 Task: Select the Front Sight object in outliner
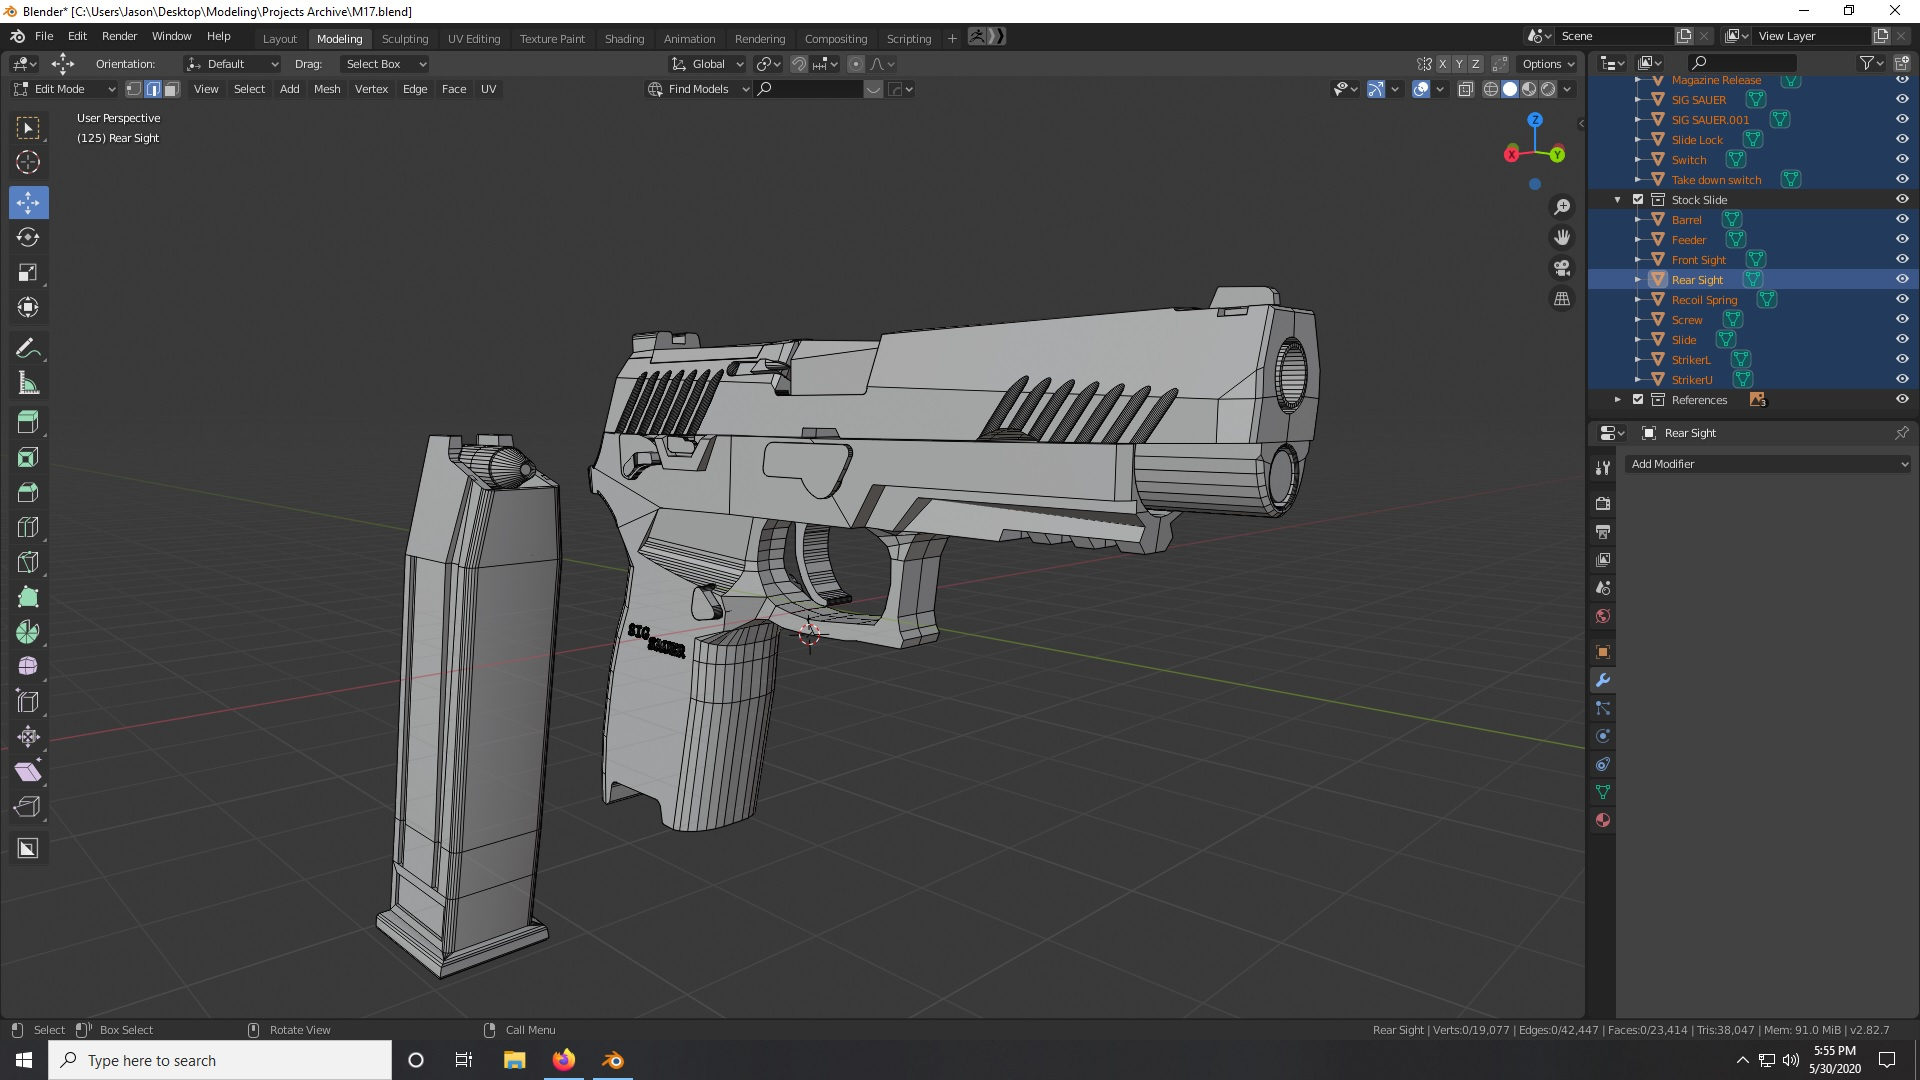click(1698, 260)
